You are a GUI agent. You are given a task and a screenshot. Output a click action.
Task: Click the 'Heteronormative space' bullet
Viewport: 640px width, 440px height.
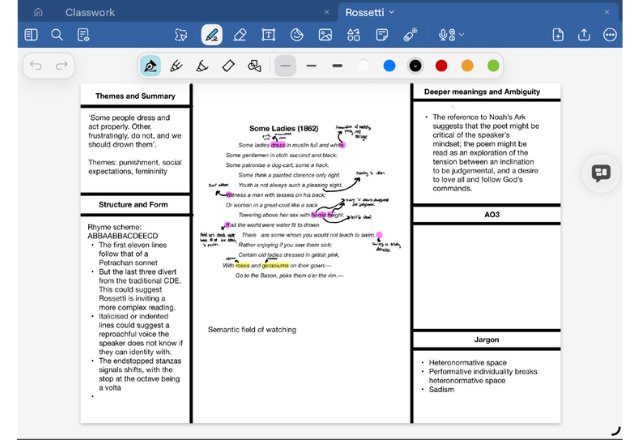pos(468,362)
